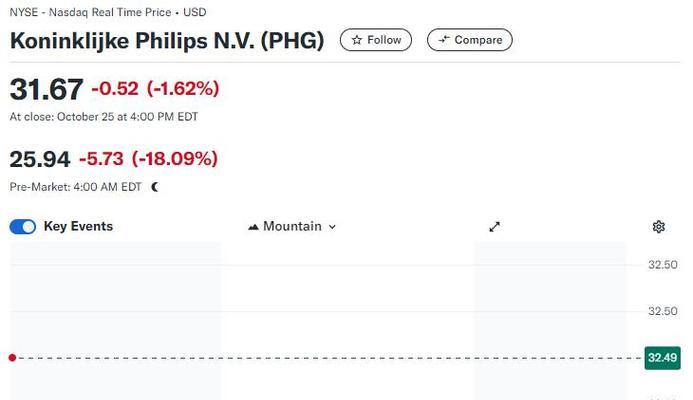Click the mountain chart type icon
Screen dimensions: 693x400
pos(253,227)
